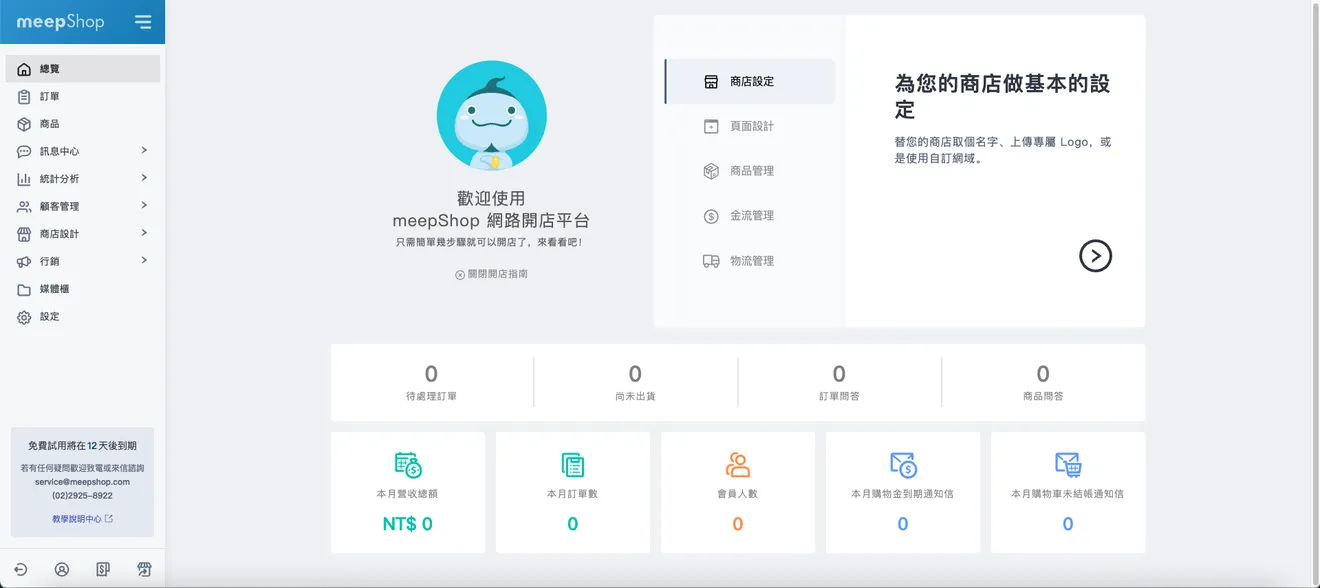
Task: Expand 統計分析 with its chevron
Action: point(144,178)
